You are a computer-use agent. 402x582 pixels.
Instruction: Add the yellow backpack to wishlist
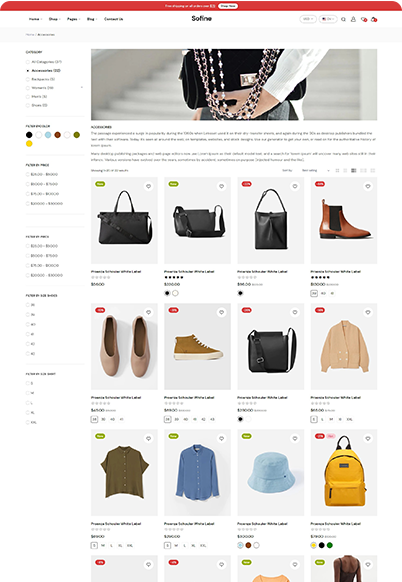tap(368, 438)
